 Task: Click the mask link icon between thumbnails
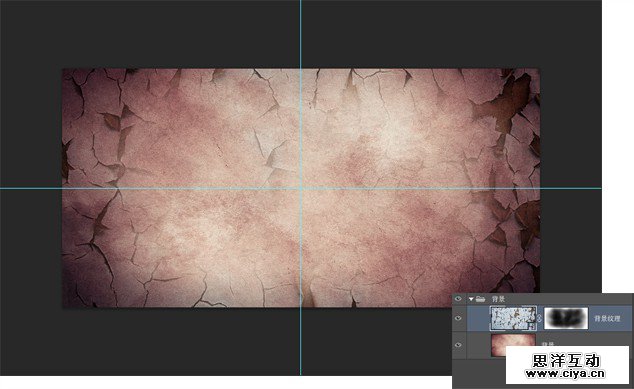540,318
